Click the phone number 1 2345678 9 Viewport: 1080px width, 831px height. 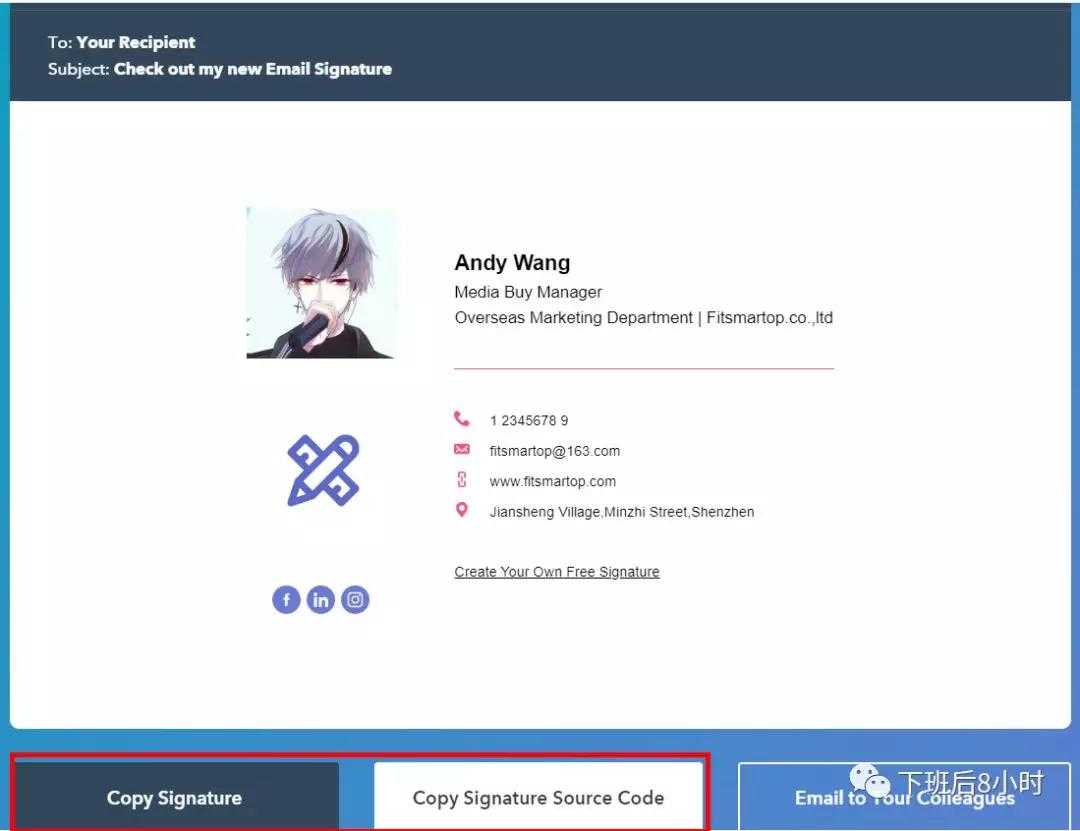529,421
